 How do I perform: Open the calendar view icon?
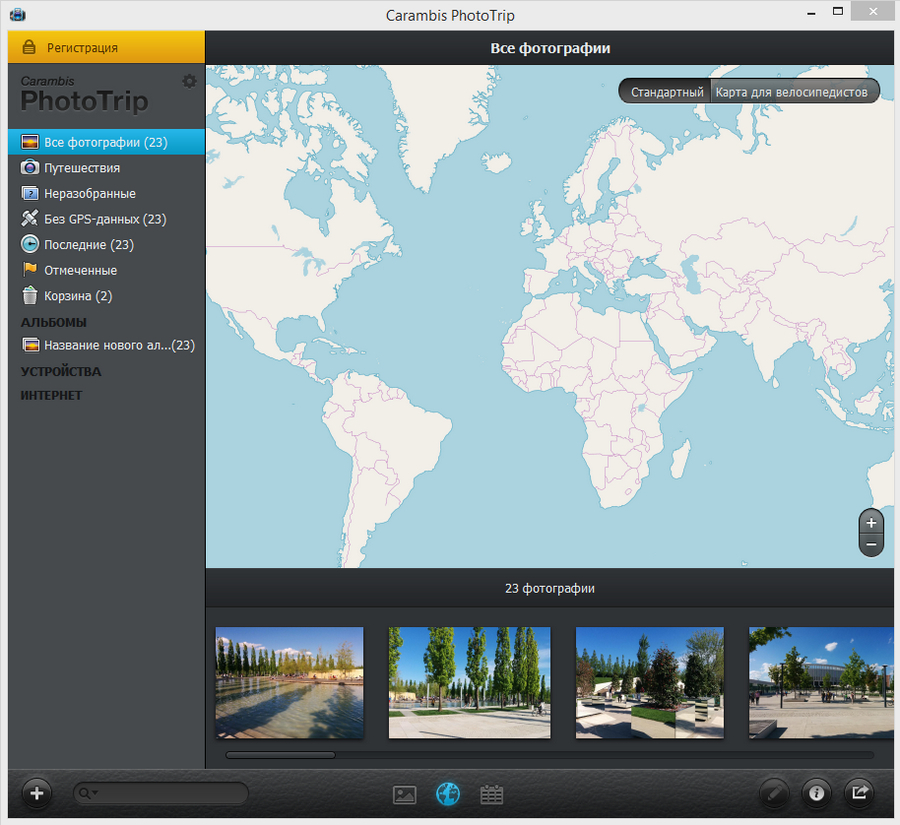pos(491,795)
